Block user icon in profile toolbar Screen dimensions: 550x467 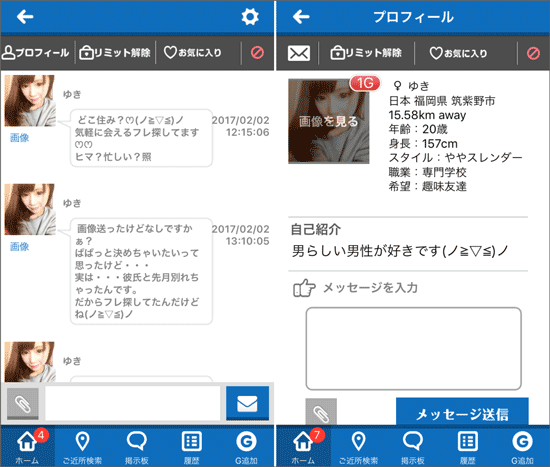coord(533,53)
